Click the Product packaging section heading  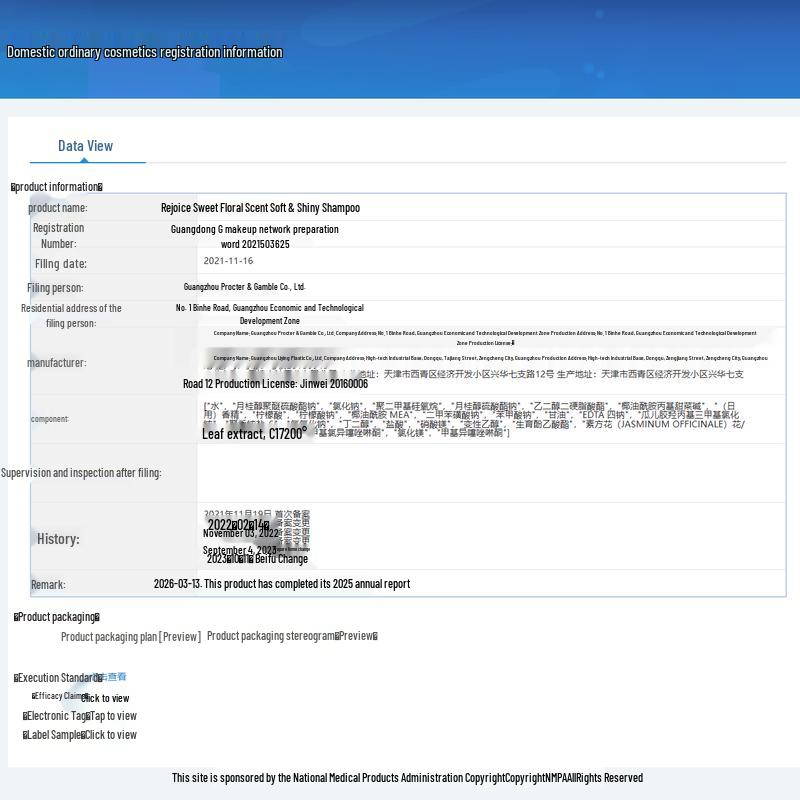[57, 617]
